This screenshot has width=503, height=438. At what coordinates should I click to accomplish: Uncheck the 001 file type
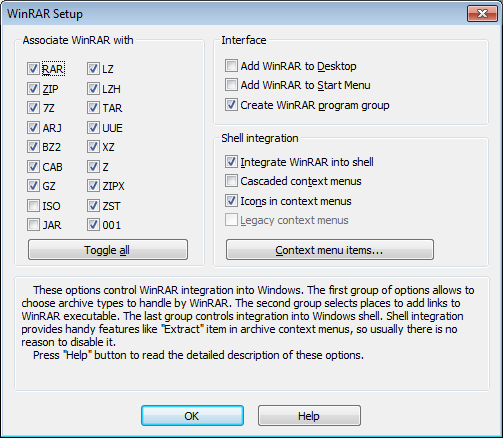tap(93, 225)
